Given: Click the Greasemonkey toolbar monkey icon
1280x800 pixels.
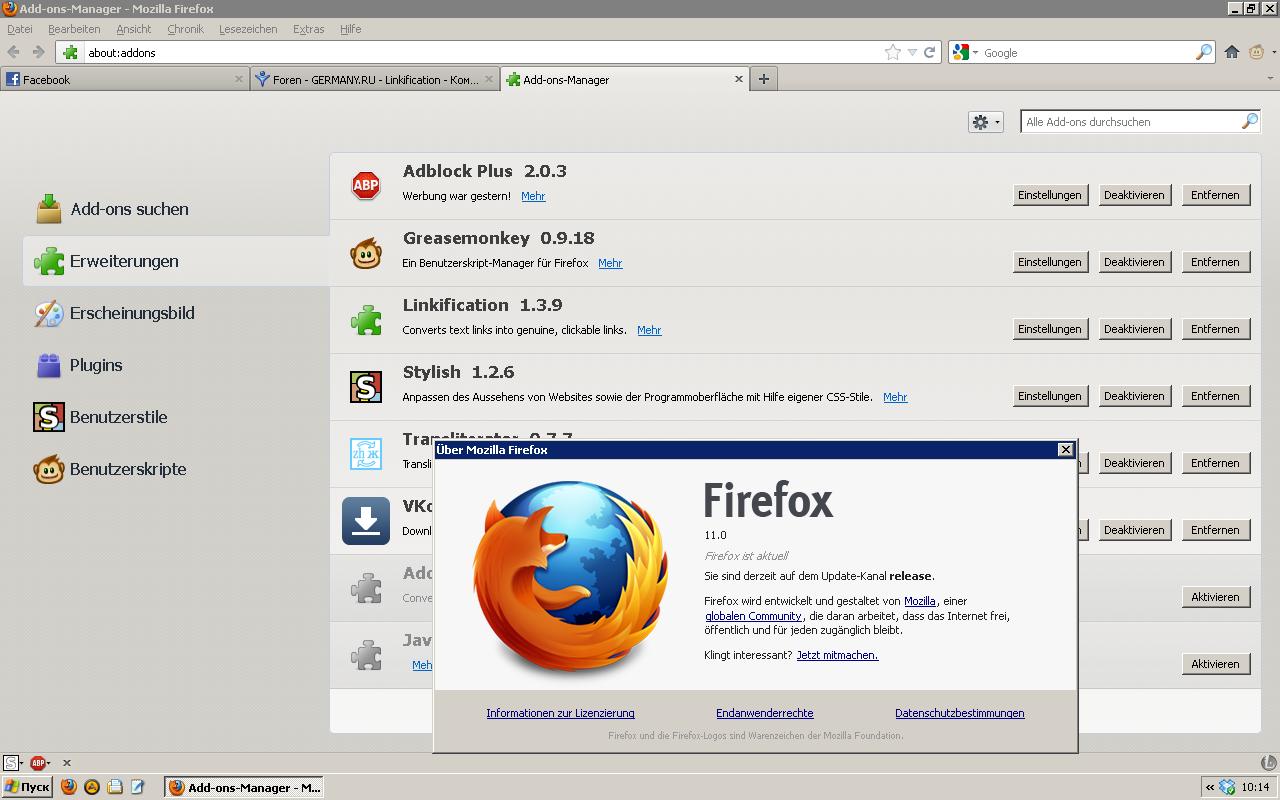Looking at the screenshot, I should tap(1256, 52).
